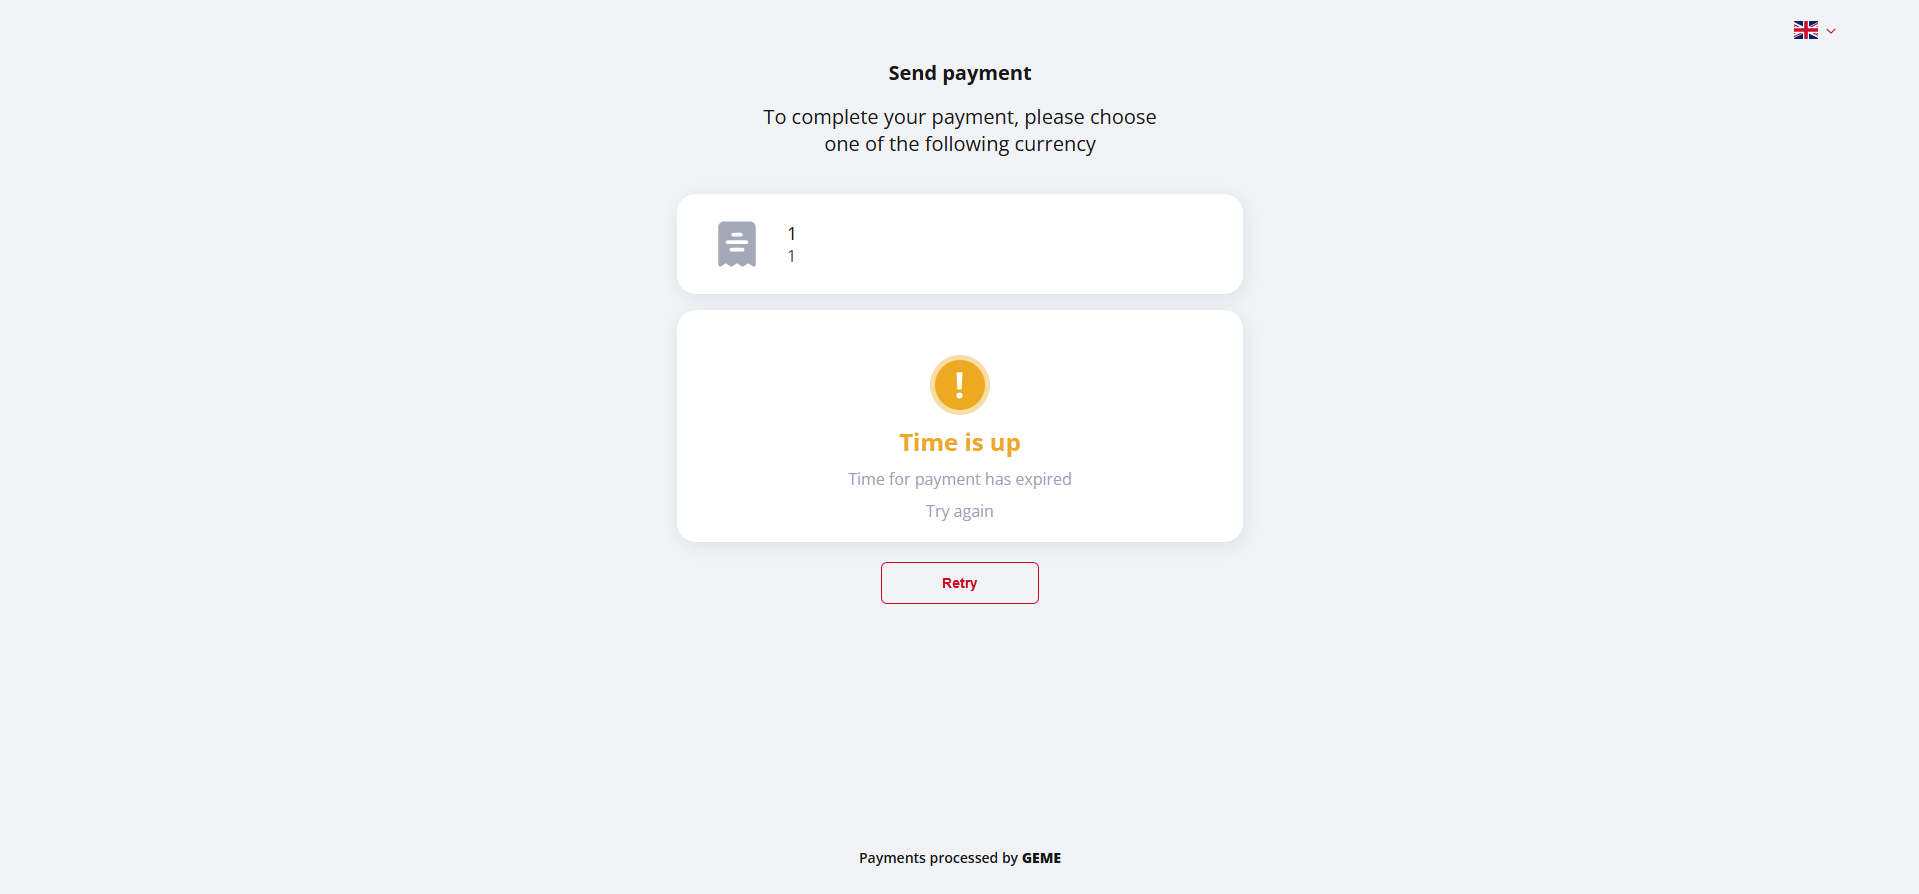Viewport: 1919px width, 894px height.
Task: Expand the language dropdown chevron
Action: [x=1831, y=31]
